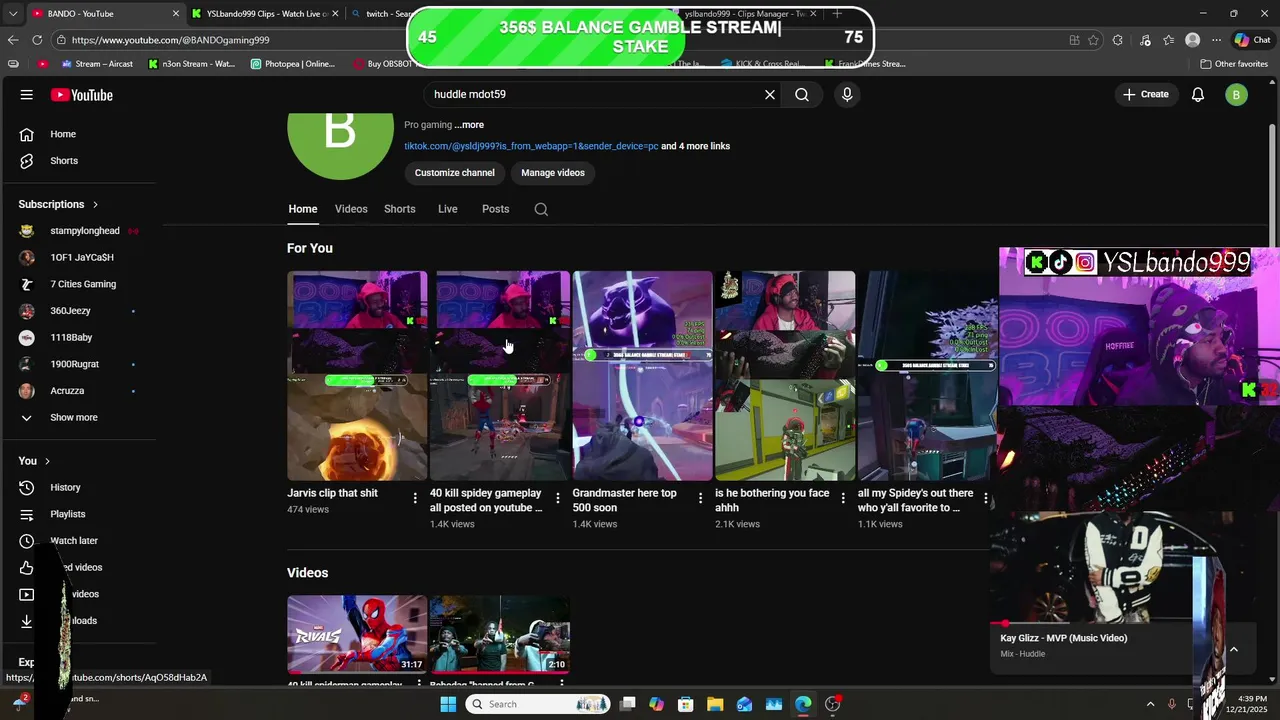Open the Windows Start menu
The width and height of the screenshot is (1280, 720).
click(448, 704)
